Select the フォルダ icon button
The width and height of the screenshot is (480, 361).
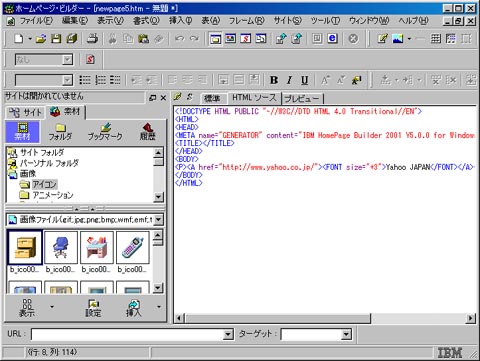60,131
